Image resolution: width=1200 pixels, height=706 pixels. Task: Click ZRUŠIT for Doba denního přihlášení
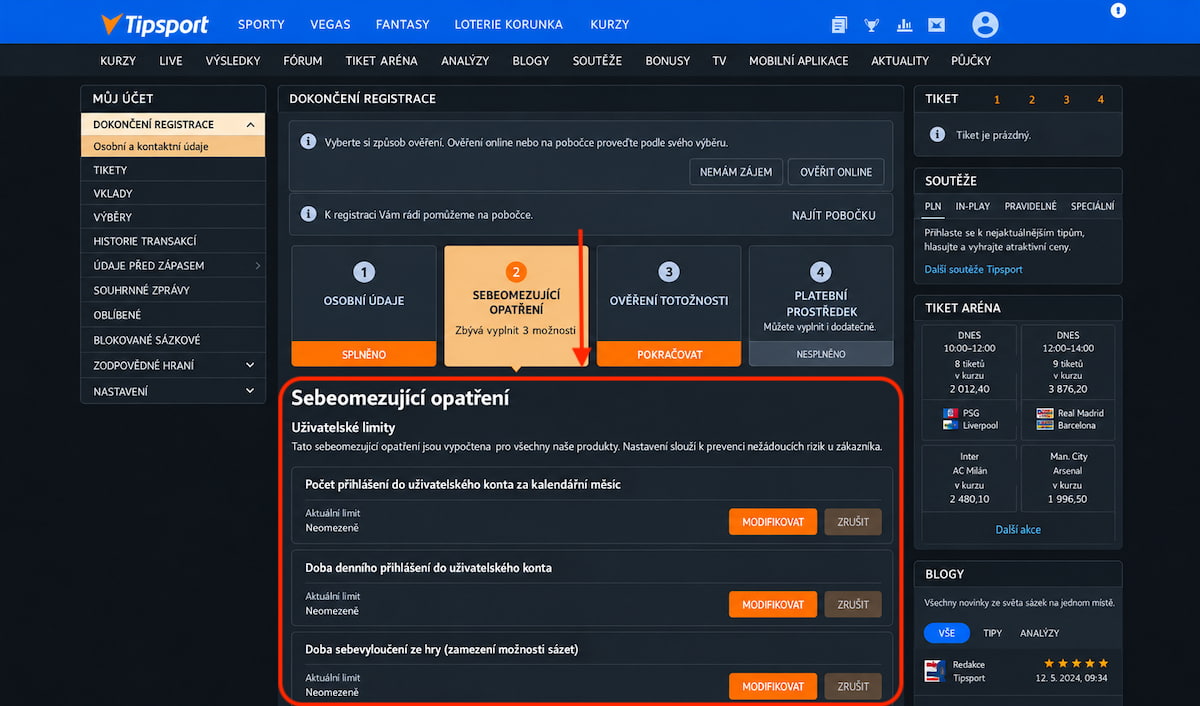[x=853, y=605]
